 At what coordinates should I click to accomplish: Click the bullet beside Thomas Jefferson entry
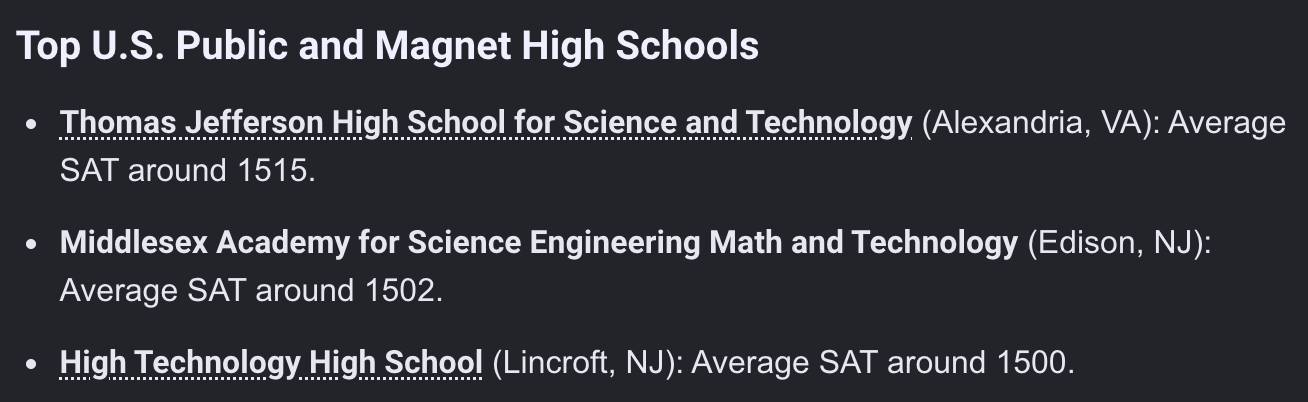[34, 125]
